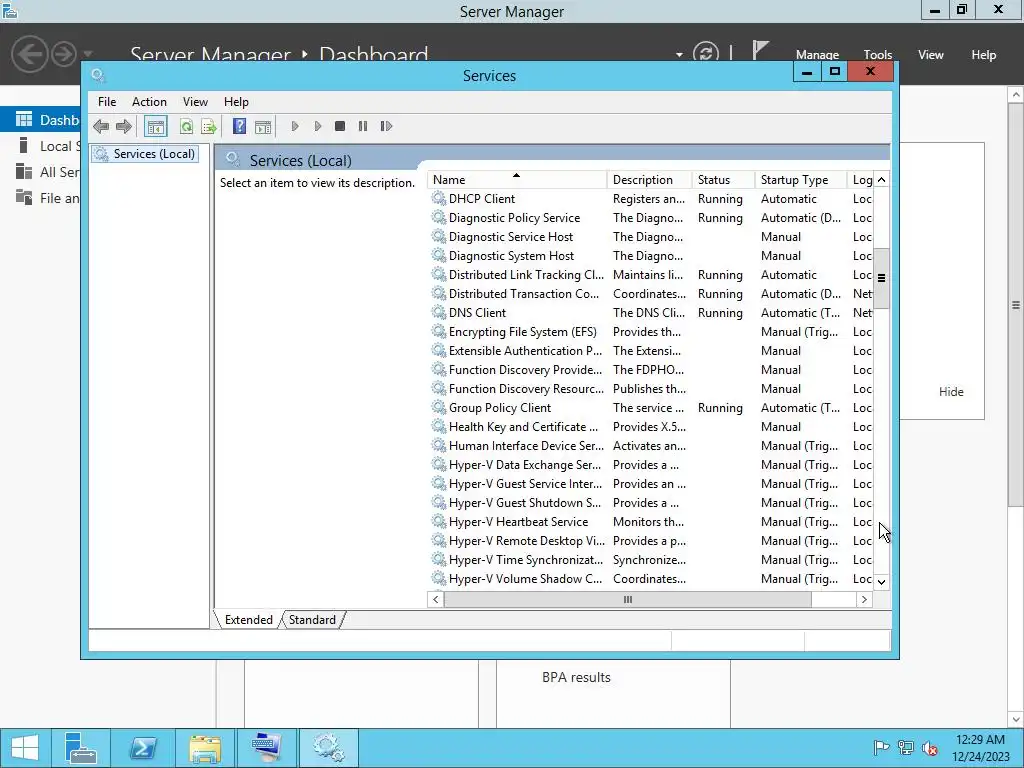Open the Tools menu in Server Manager
The height and width of the screenshot is (768, 1024).
pyautogui.click(x=878, y=55)
